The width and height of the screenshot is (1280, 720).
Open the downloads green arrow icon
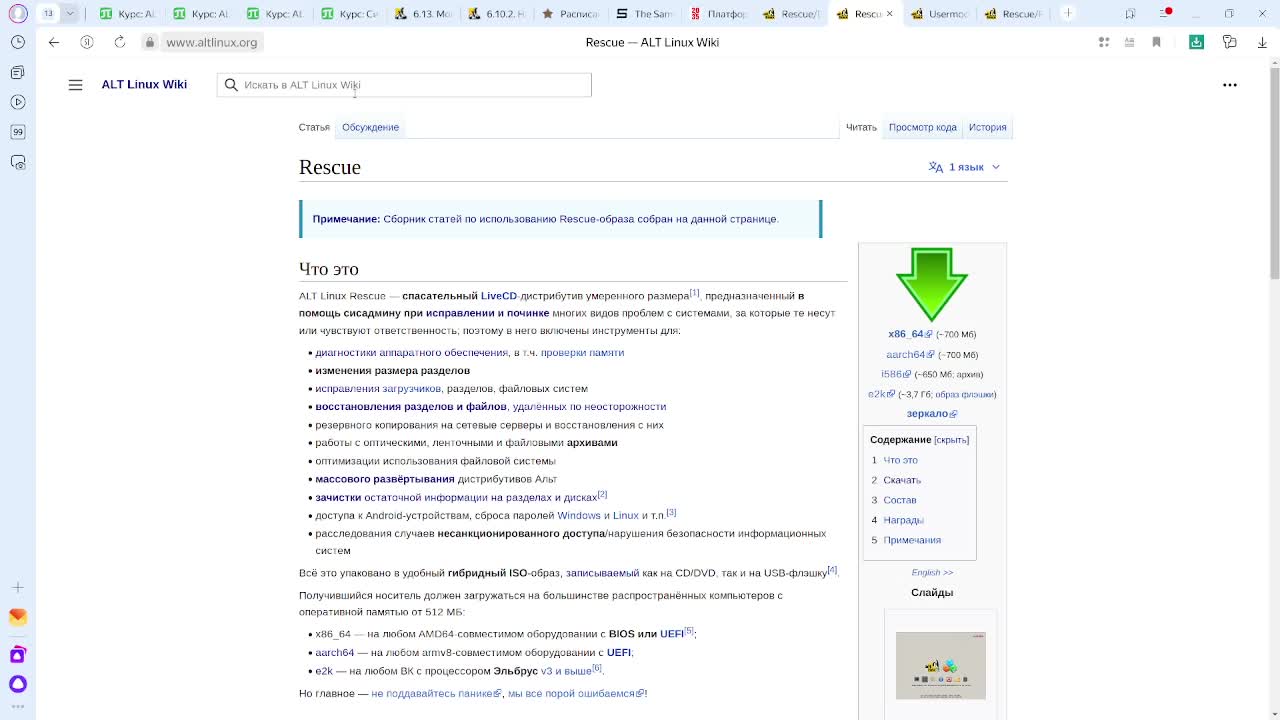click(1196, 42)
